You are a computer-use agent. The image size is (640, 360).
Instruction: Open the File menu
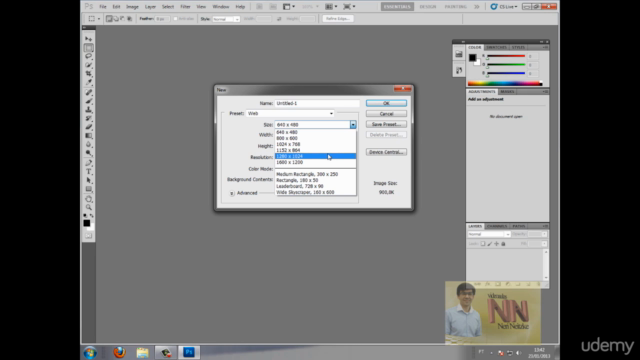pyautogui.click(x=103, y=7)
